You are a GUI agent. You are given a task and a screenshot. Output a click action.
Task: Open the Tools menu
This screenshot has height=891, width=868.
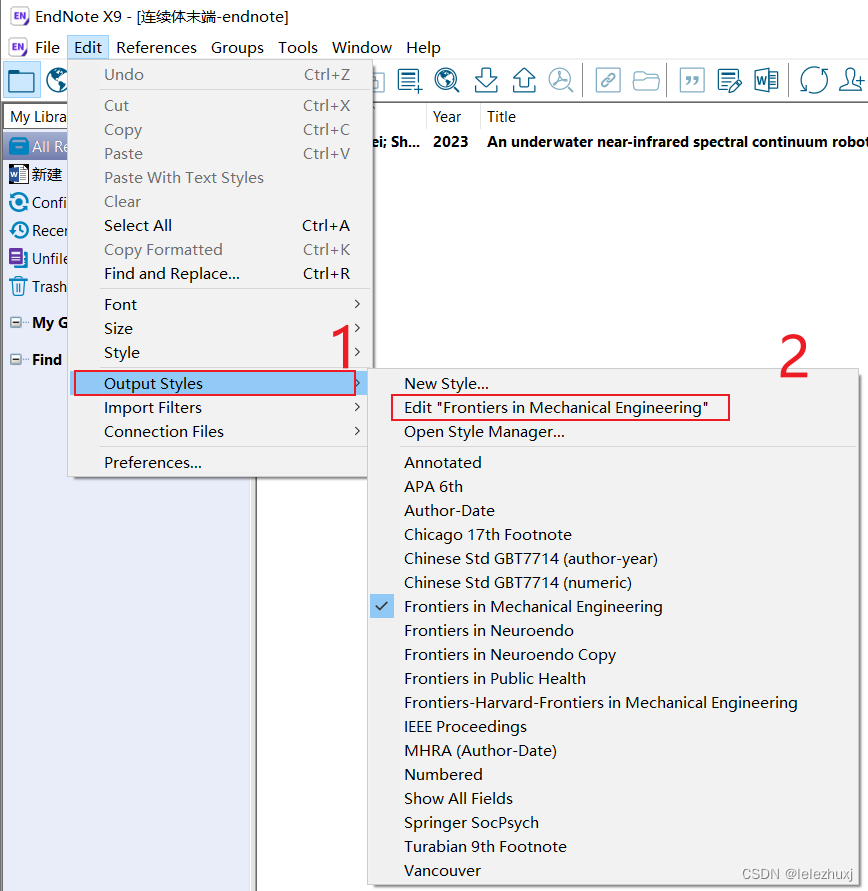coord(298,47)
